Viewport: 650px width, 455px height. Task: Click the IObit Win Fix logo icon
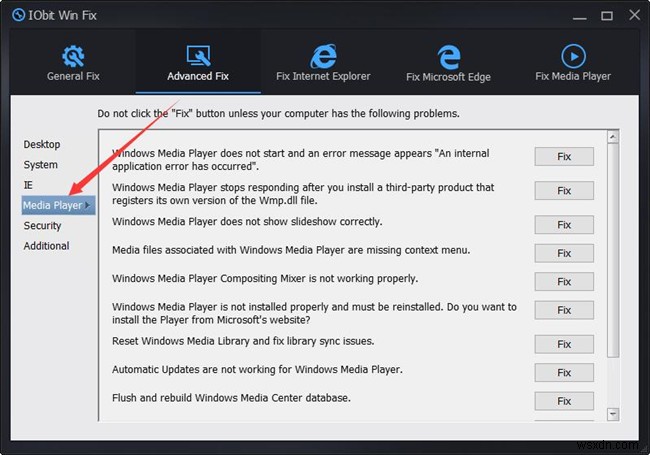tap(19, 15)
